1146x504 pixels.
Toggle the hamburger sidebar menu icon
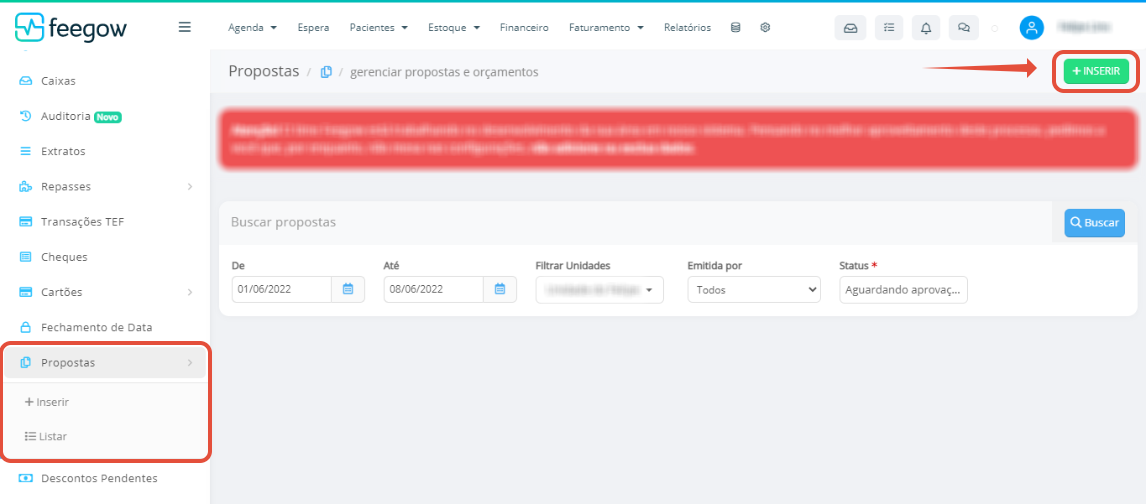click(185, 27)
